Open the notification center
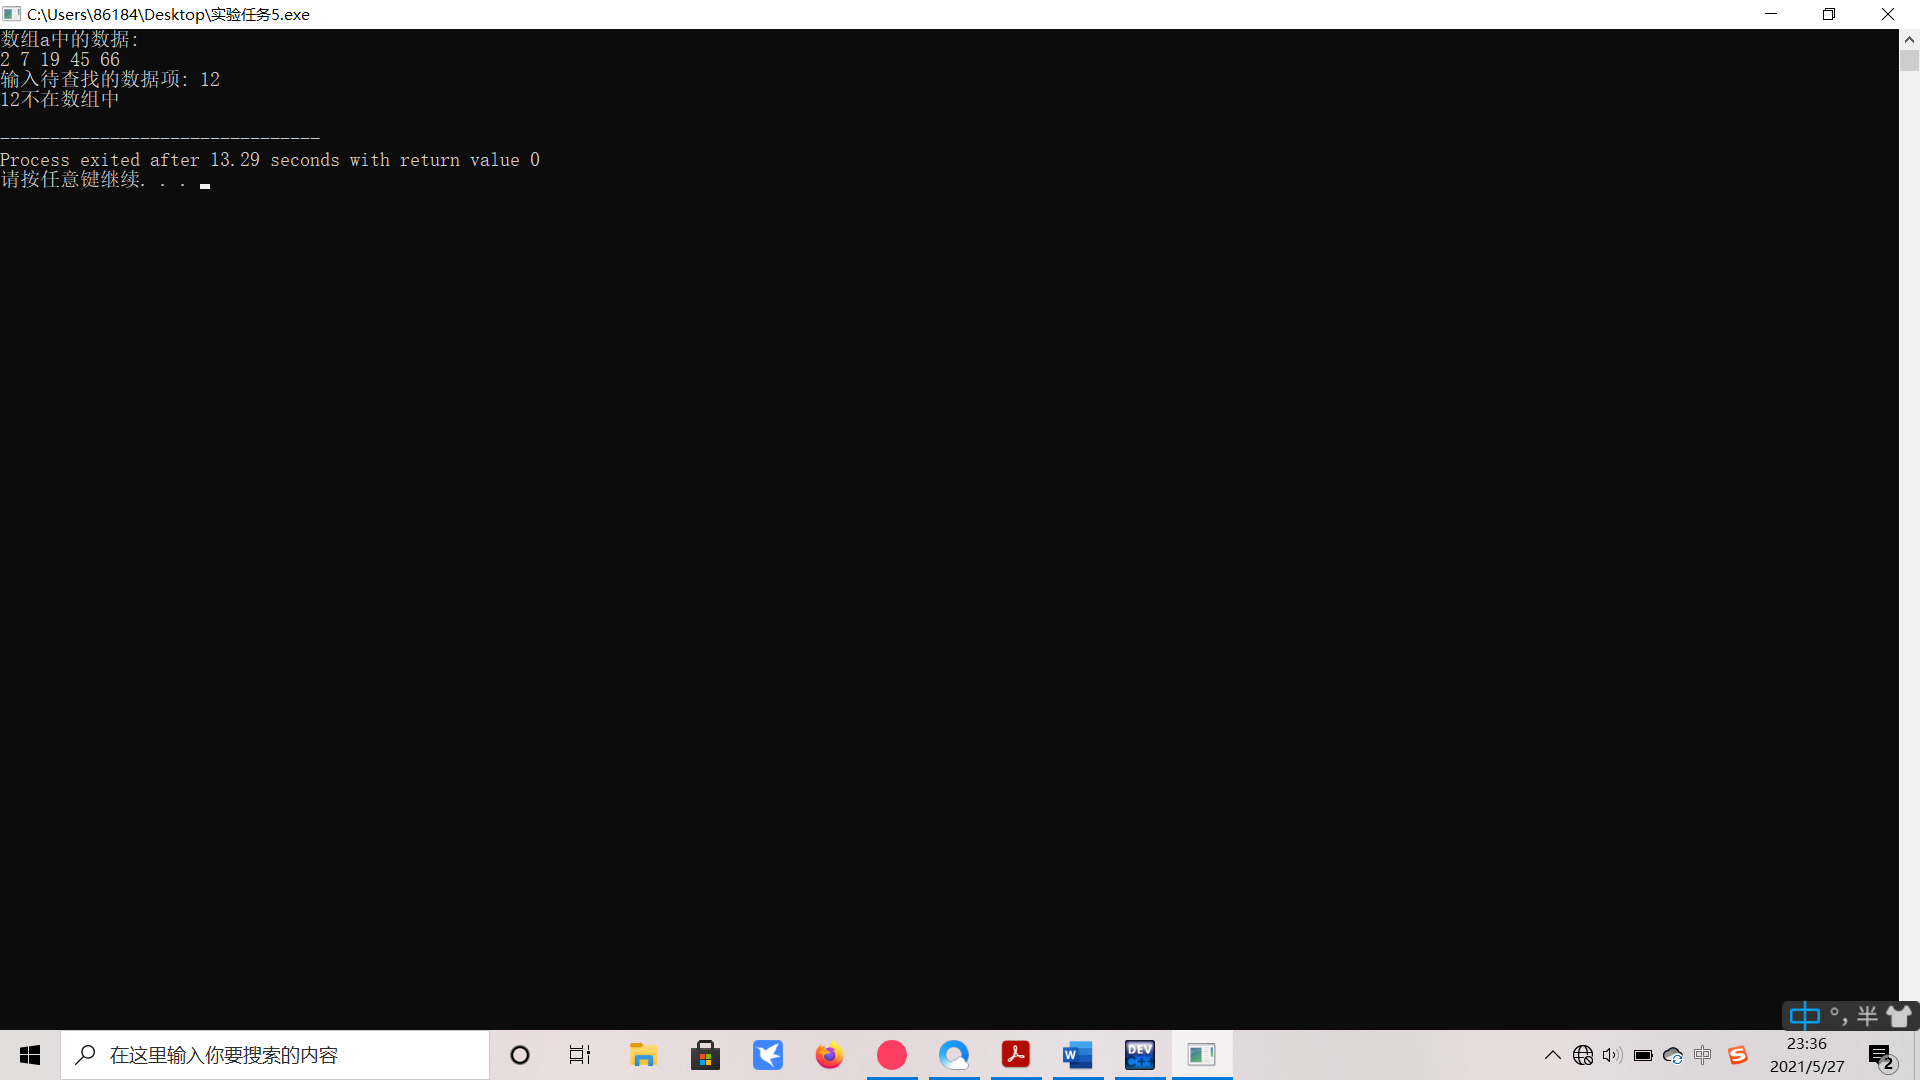The height and width of the screenshot is (1080, 1920). (x=1881, y=1055)
